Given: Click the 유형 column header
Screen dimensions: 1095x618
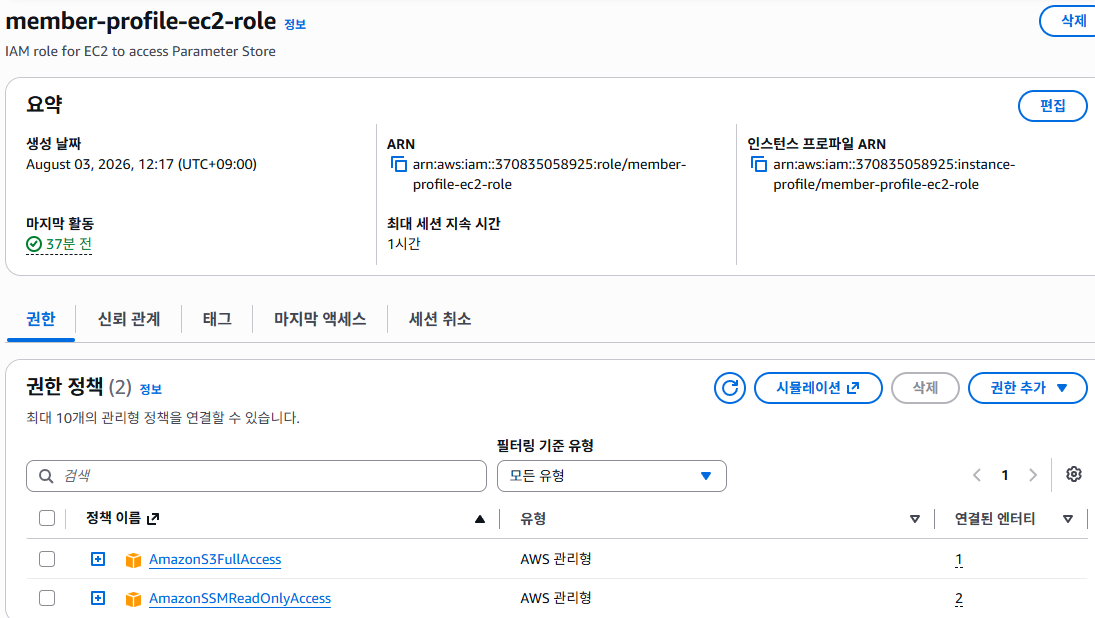Looking at the screenshot, I should tap(533, 519).
